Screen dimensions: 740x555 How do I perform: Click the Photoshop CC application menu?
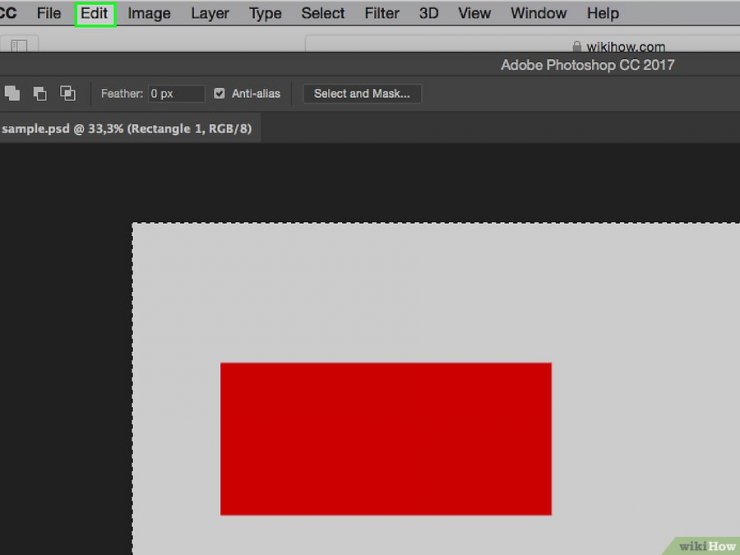tap(8, 13)
